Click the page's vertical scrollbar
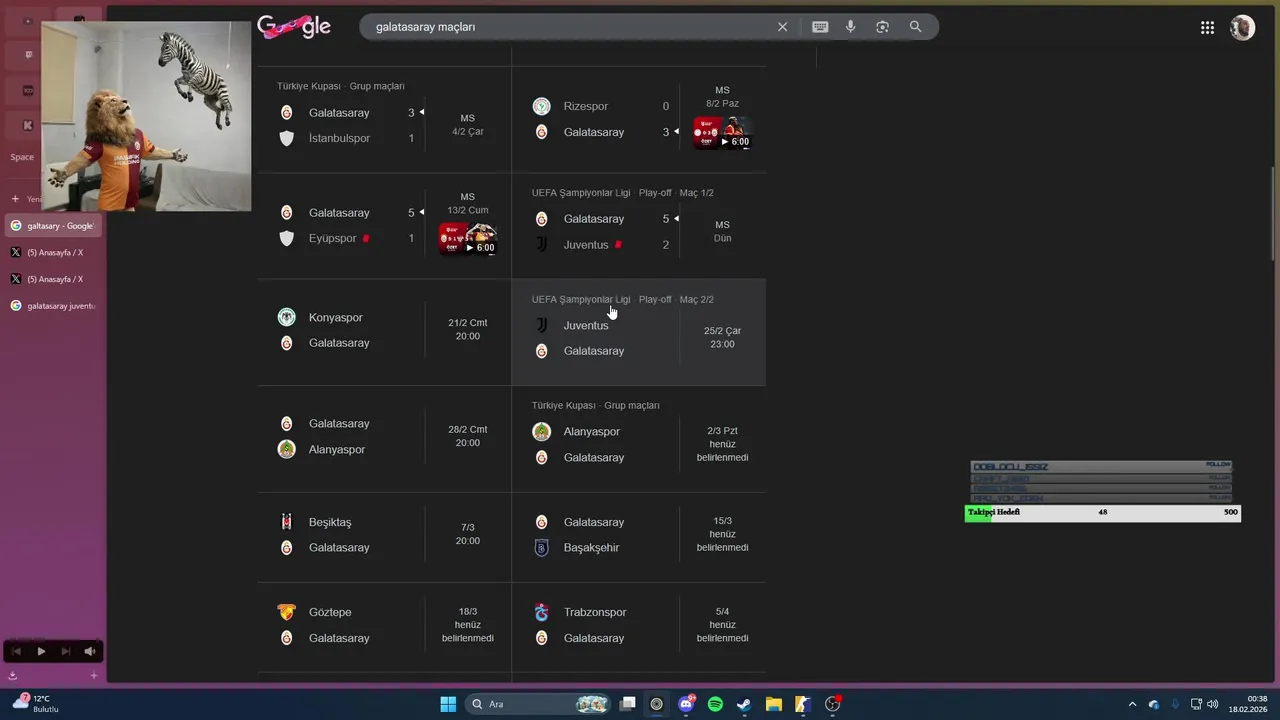 click(1273, 214)
